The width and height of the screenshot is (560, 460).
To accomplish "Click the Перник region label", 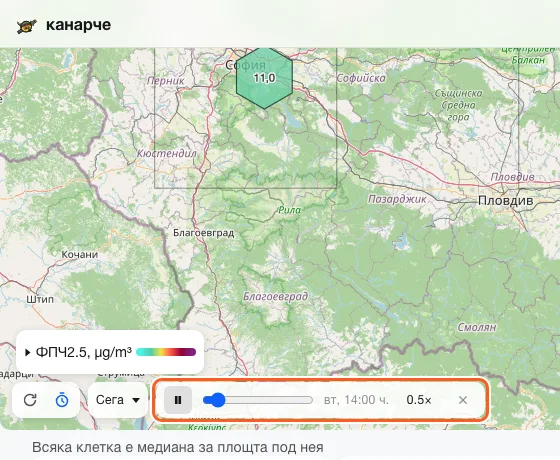I will click(166, 81).
